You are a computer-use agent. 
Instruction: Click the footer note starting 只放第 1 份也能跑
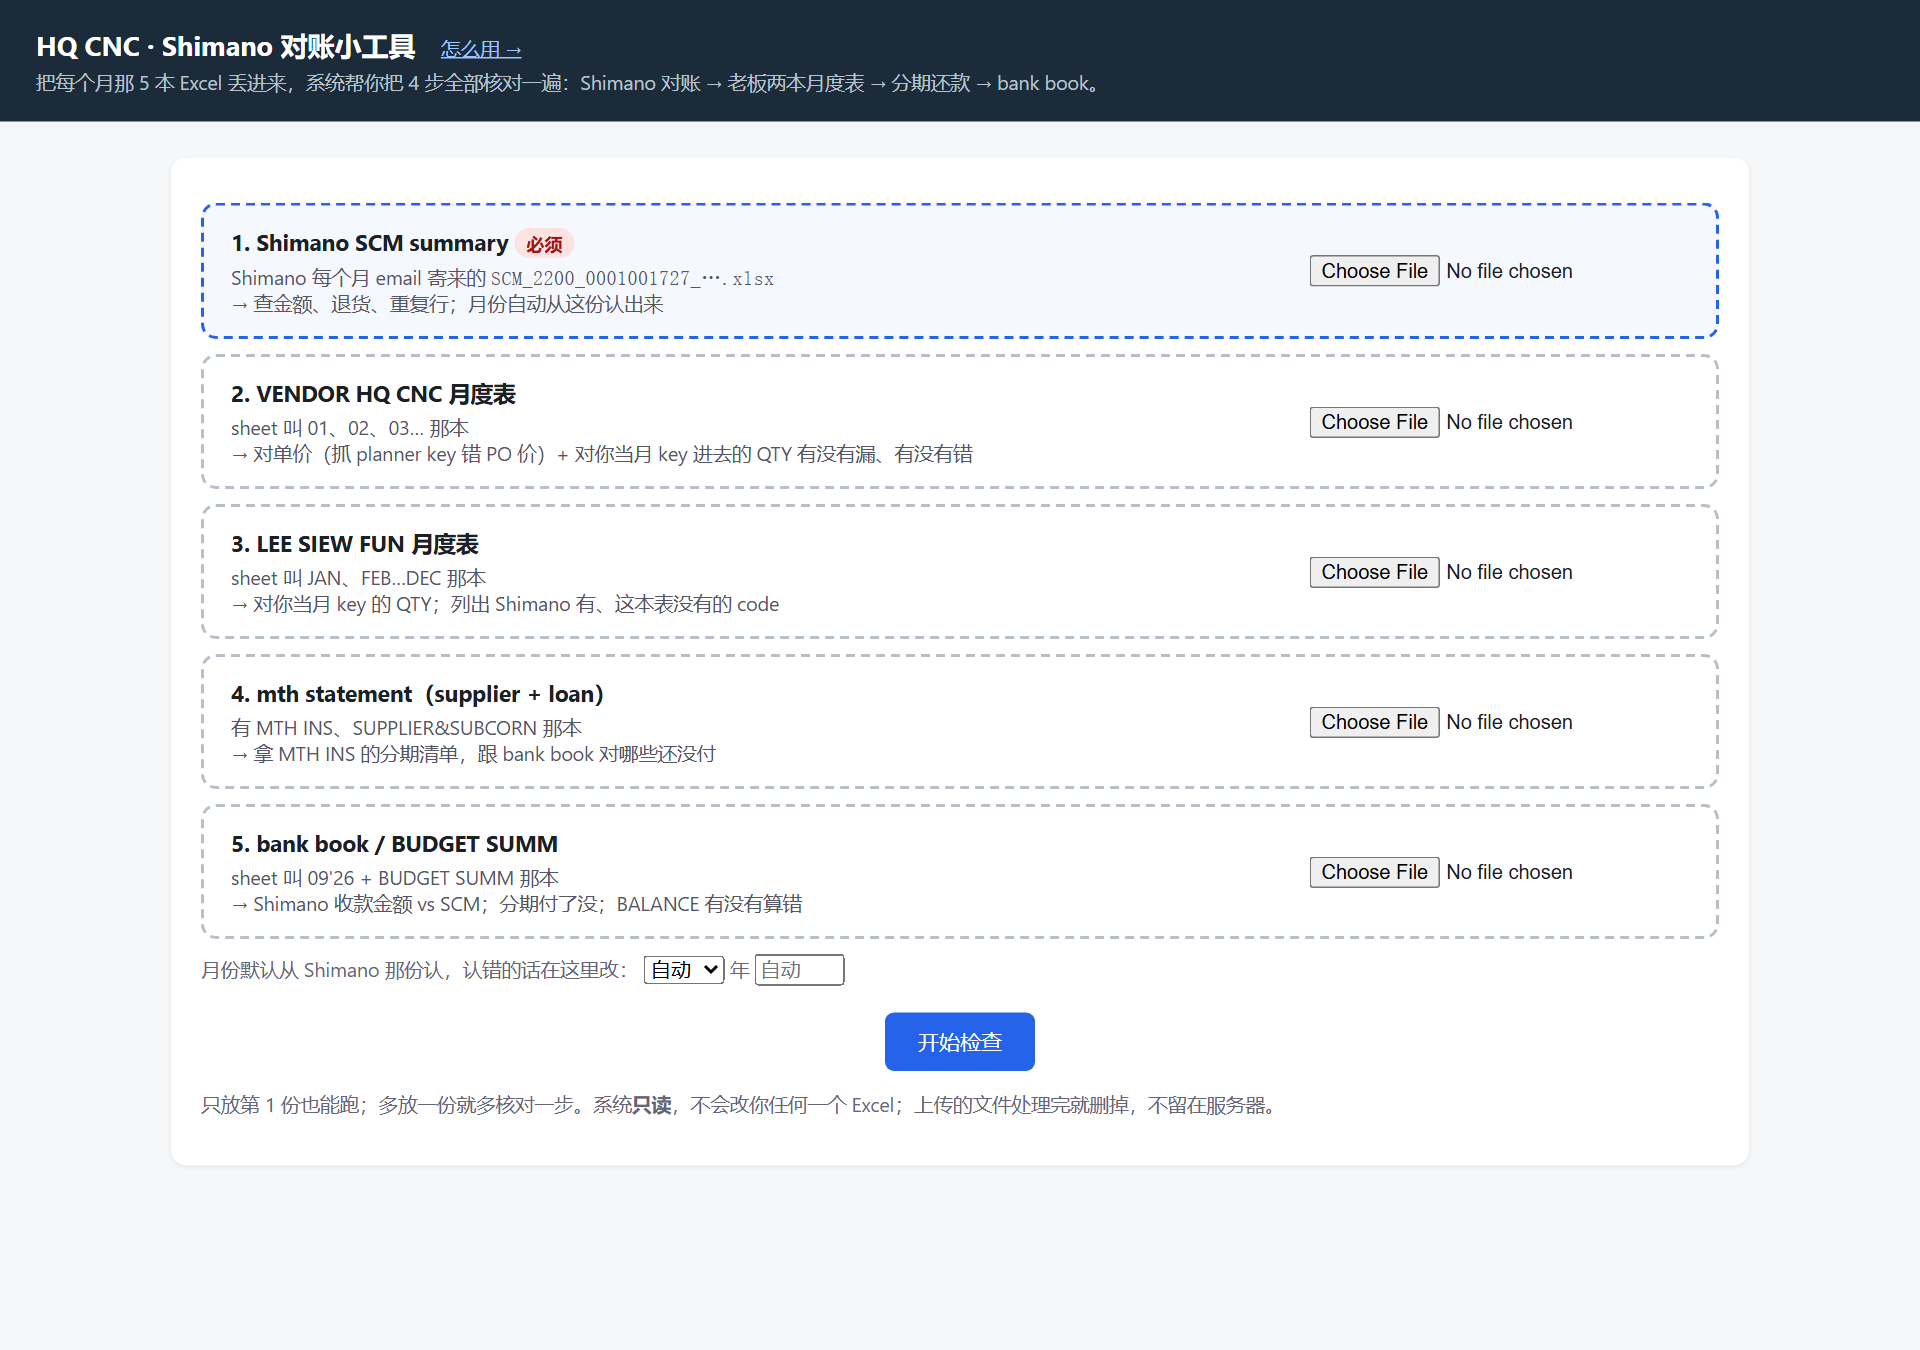(x=741, y=1105)
